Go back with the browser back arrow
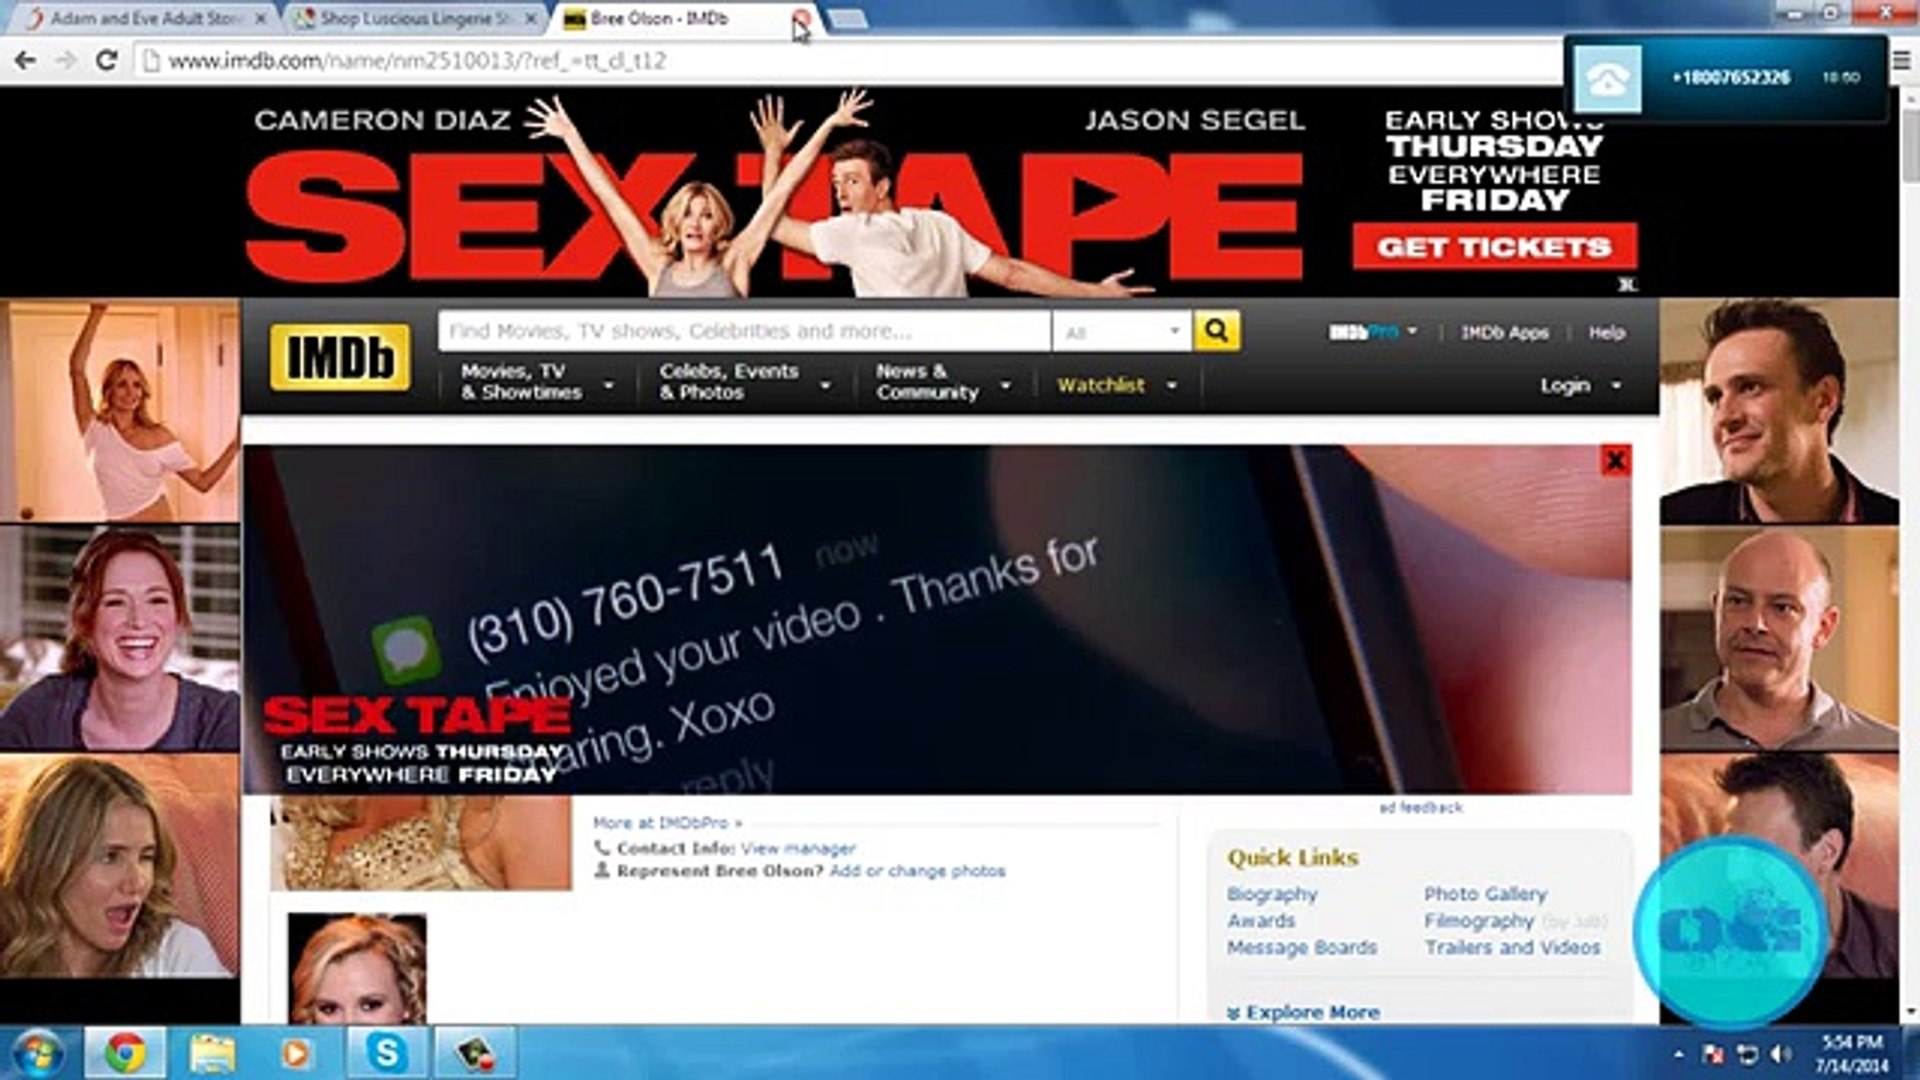 tap(26, 61)
